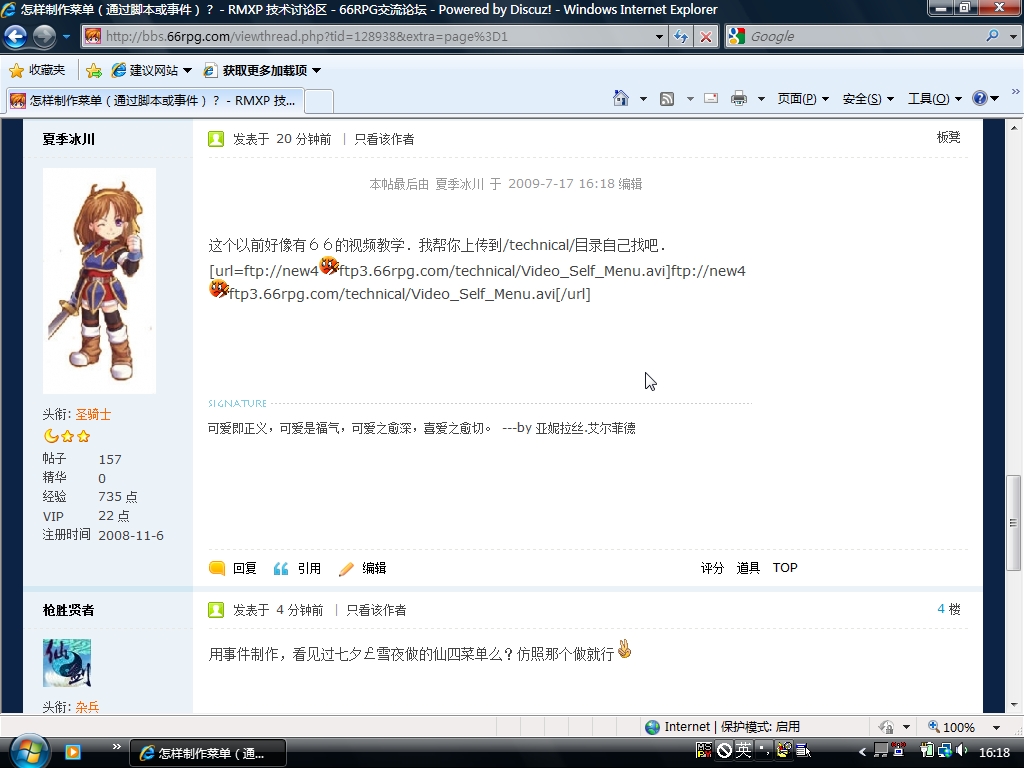Click the Google search magnifier icon

tap(992, 36)
